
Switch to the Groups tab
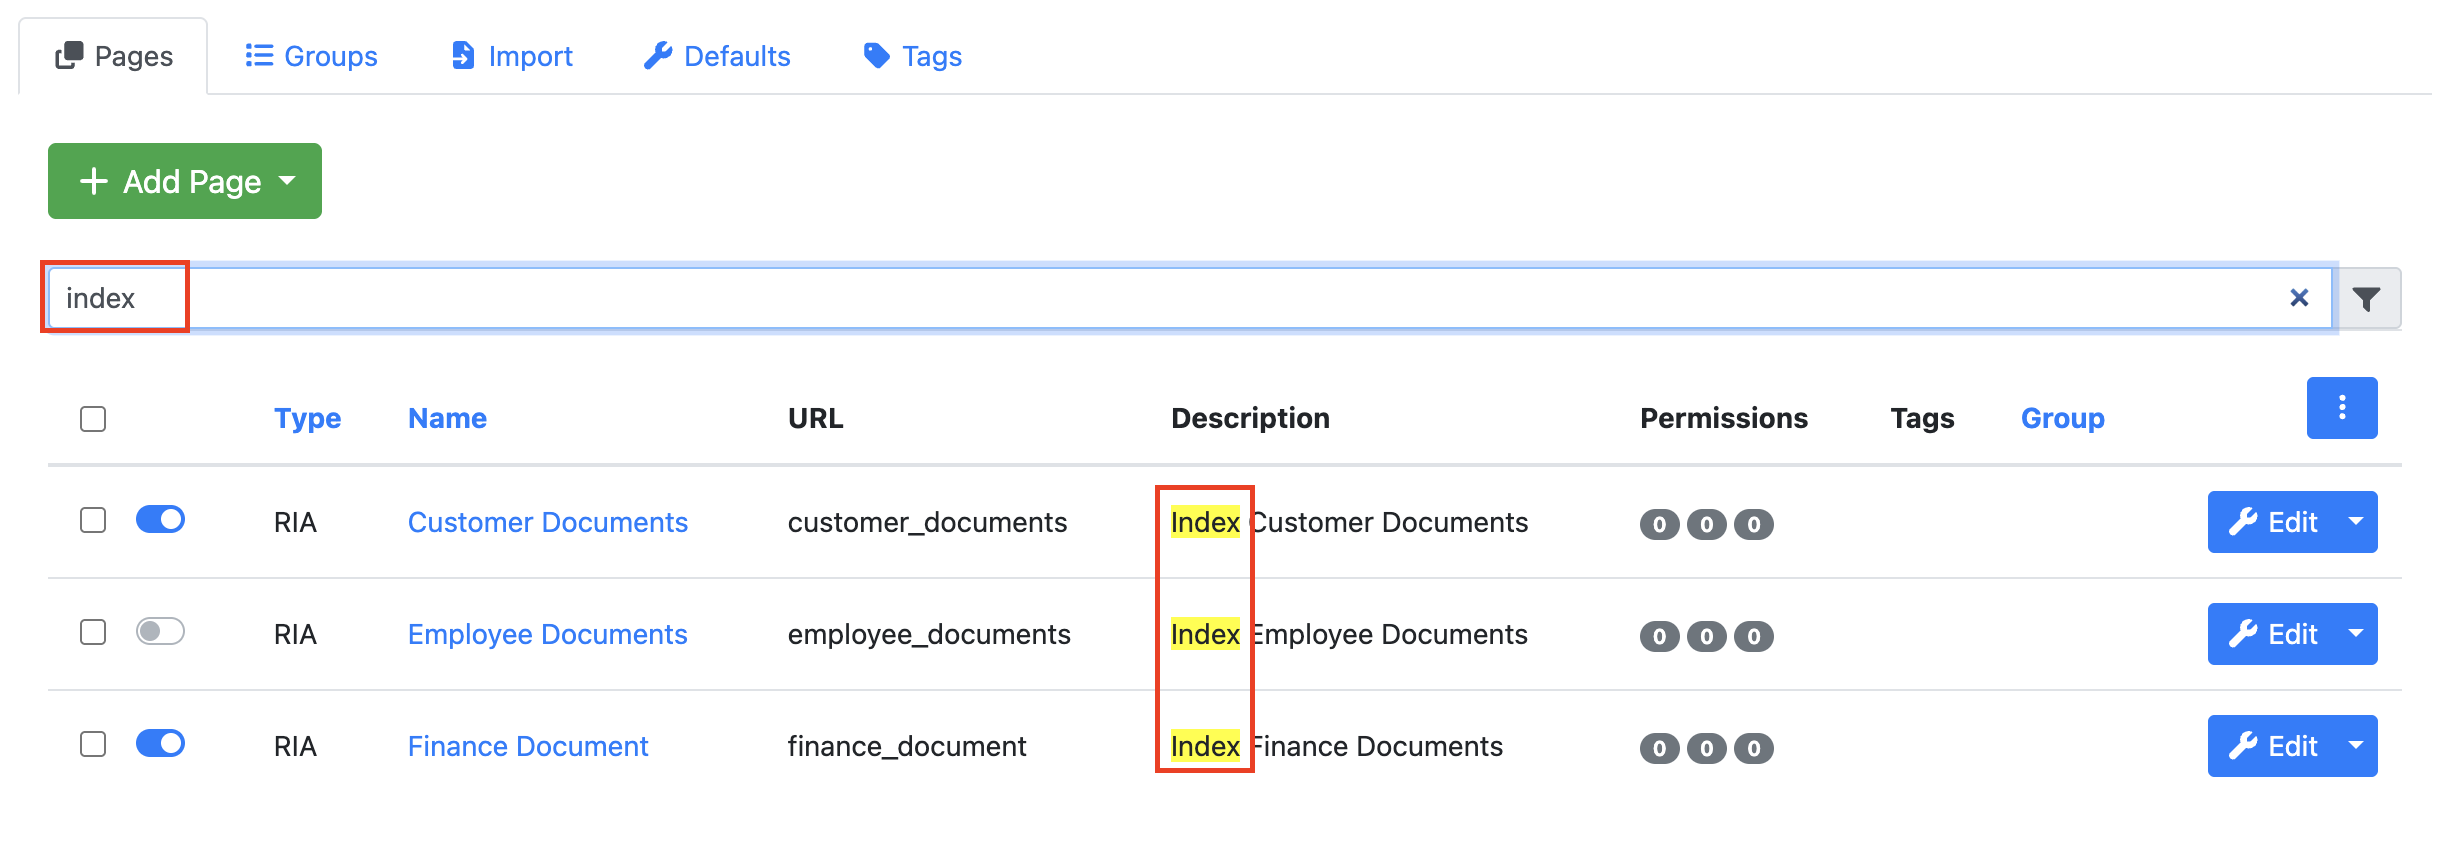311,56
